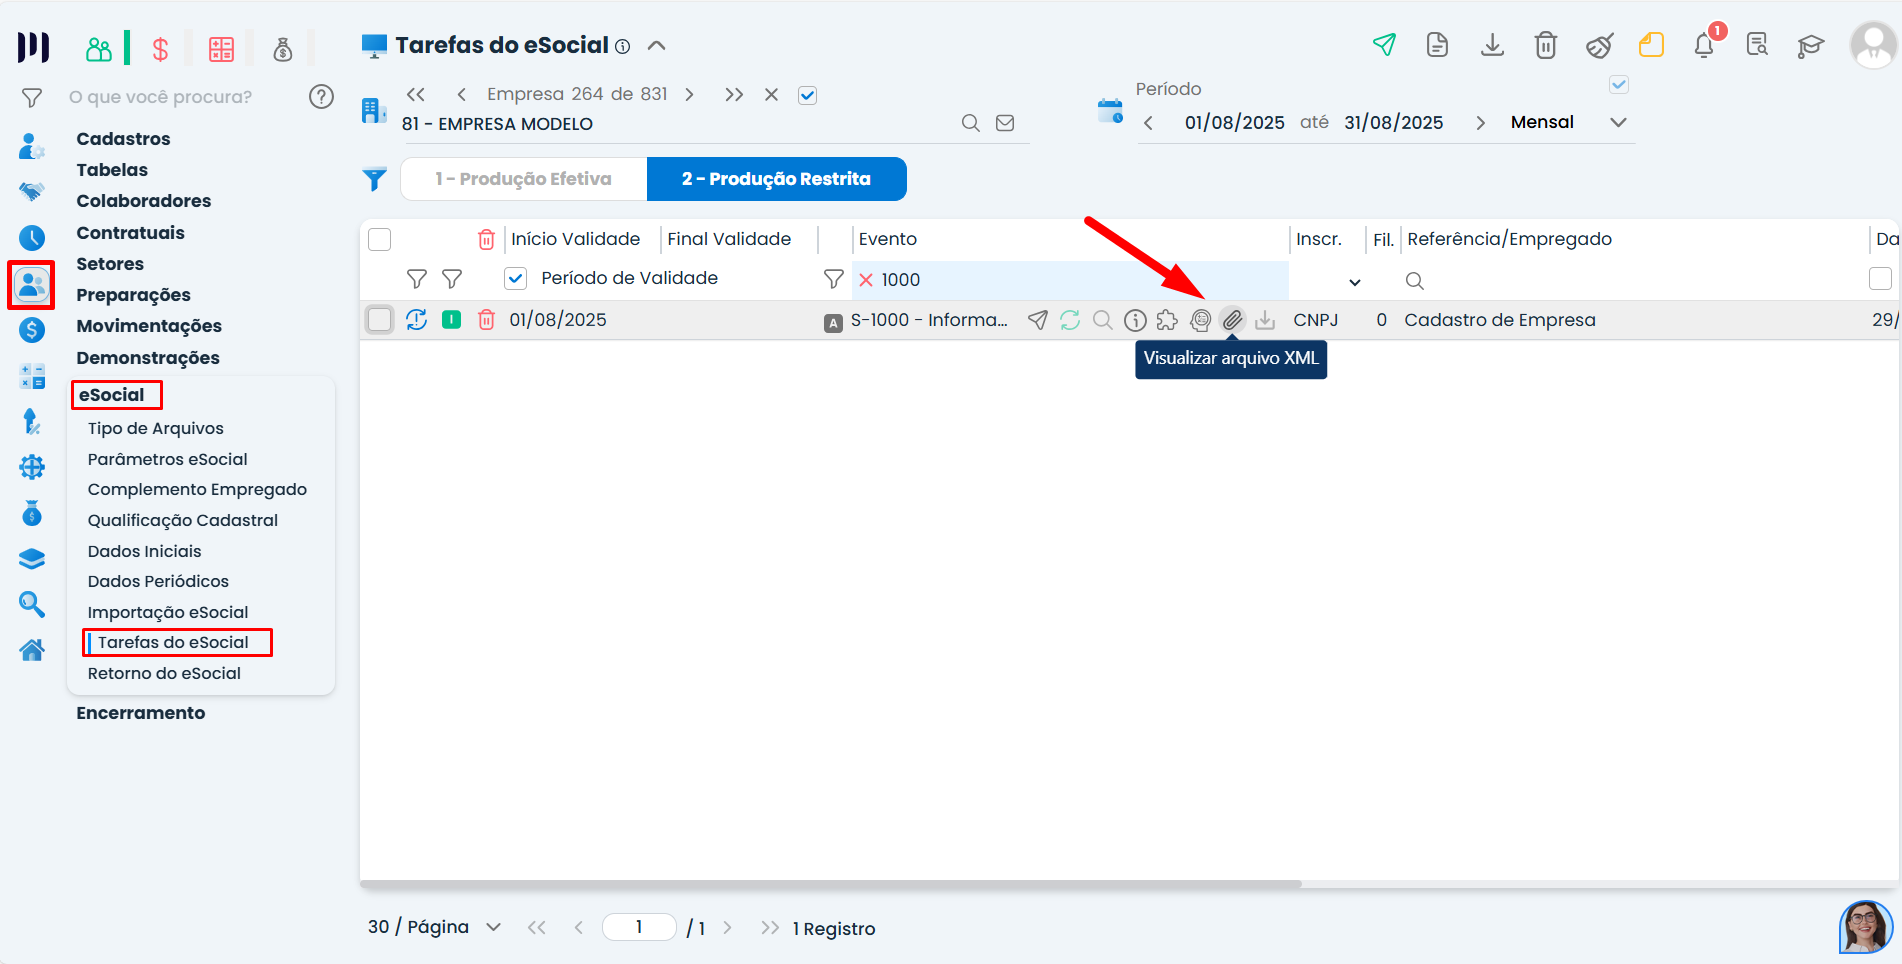Toggle the checkbox beside company navigation

(807, 95)
